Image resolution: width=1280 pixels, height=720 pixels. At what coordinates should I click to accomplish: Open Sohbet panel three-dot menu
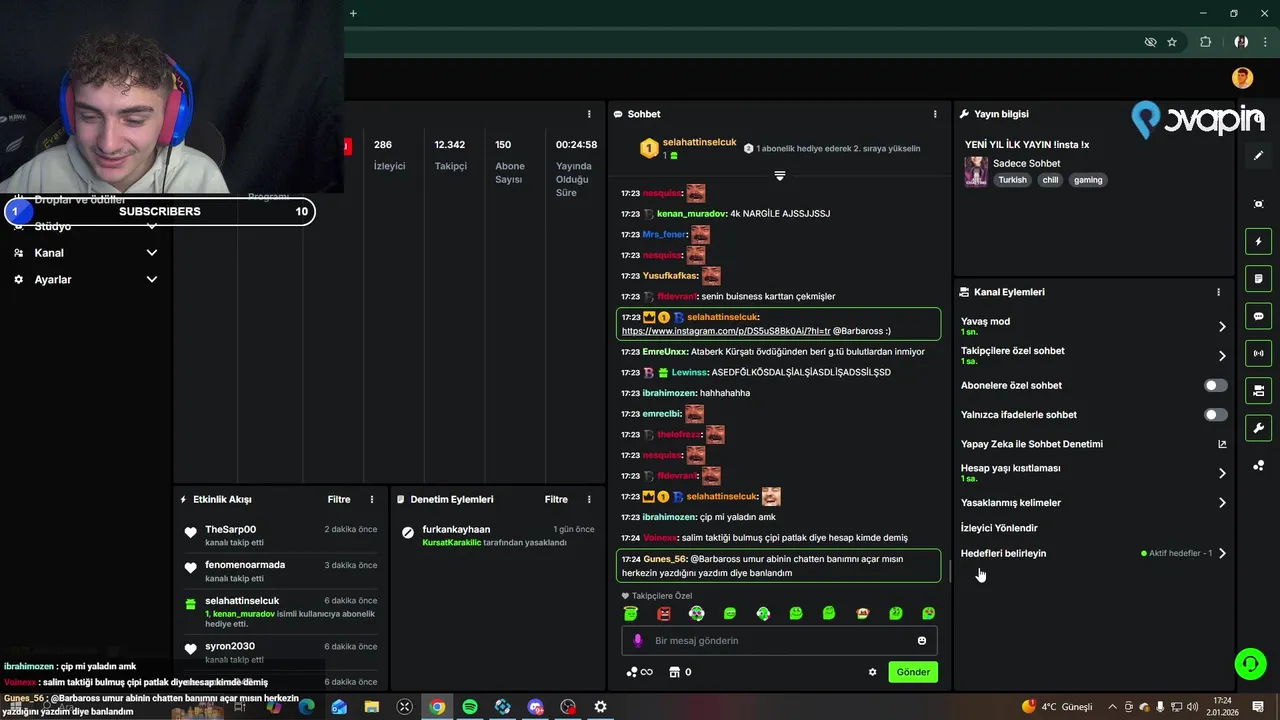click(x=935, y=114)
